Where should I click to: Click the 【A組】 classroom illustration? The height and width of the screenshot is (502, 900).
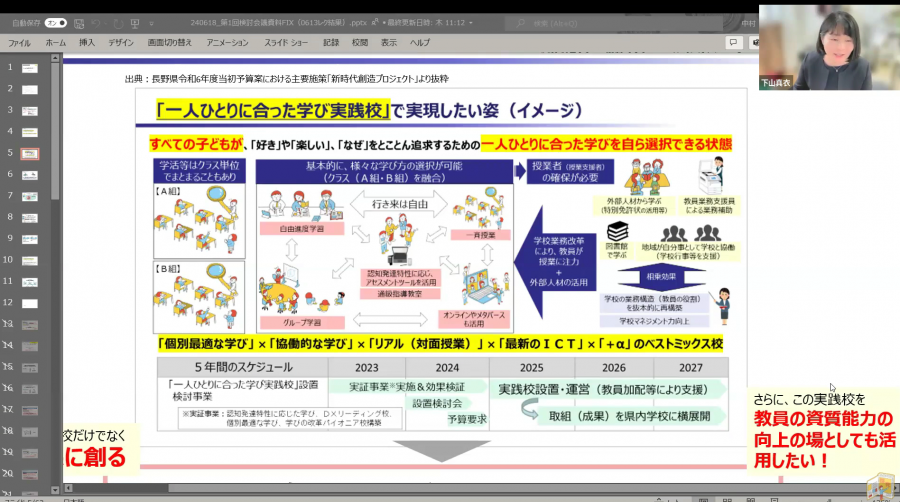[199, 221]
